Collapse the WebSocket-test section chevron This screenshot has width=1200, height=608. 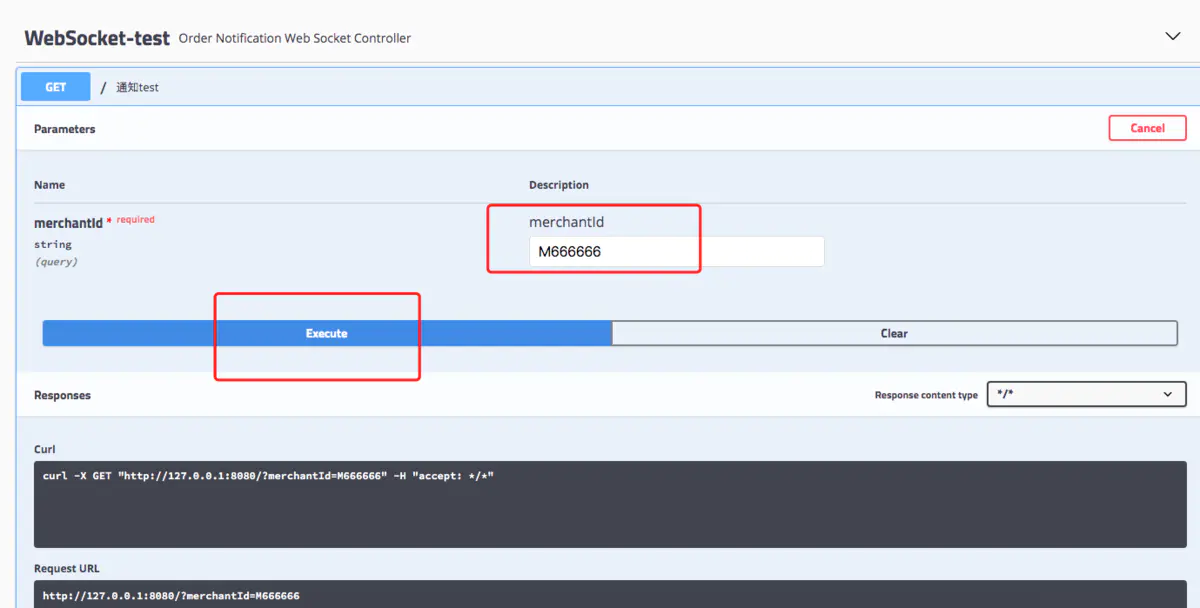1173,36
